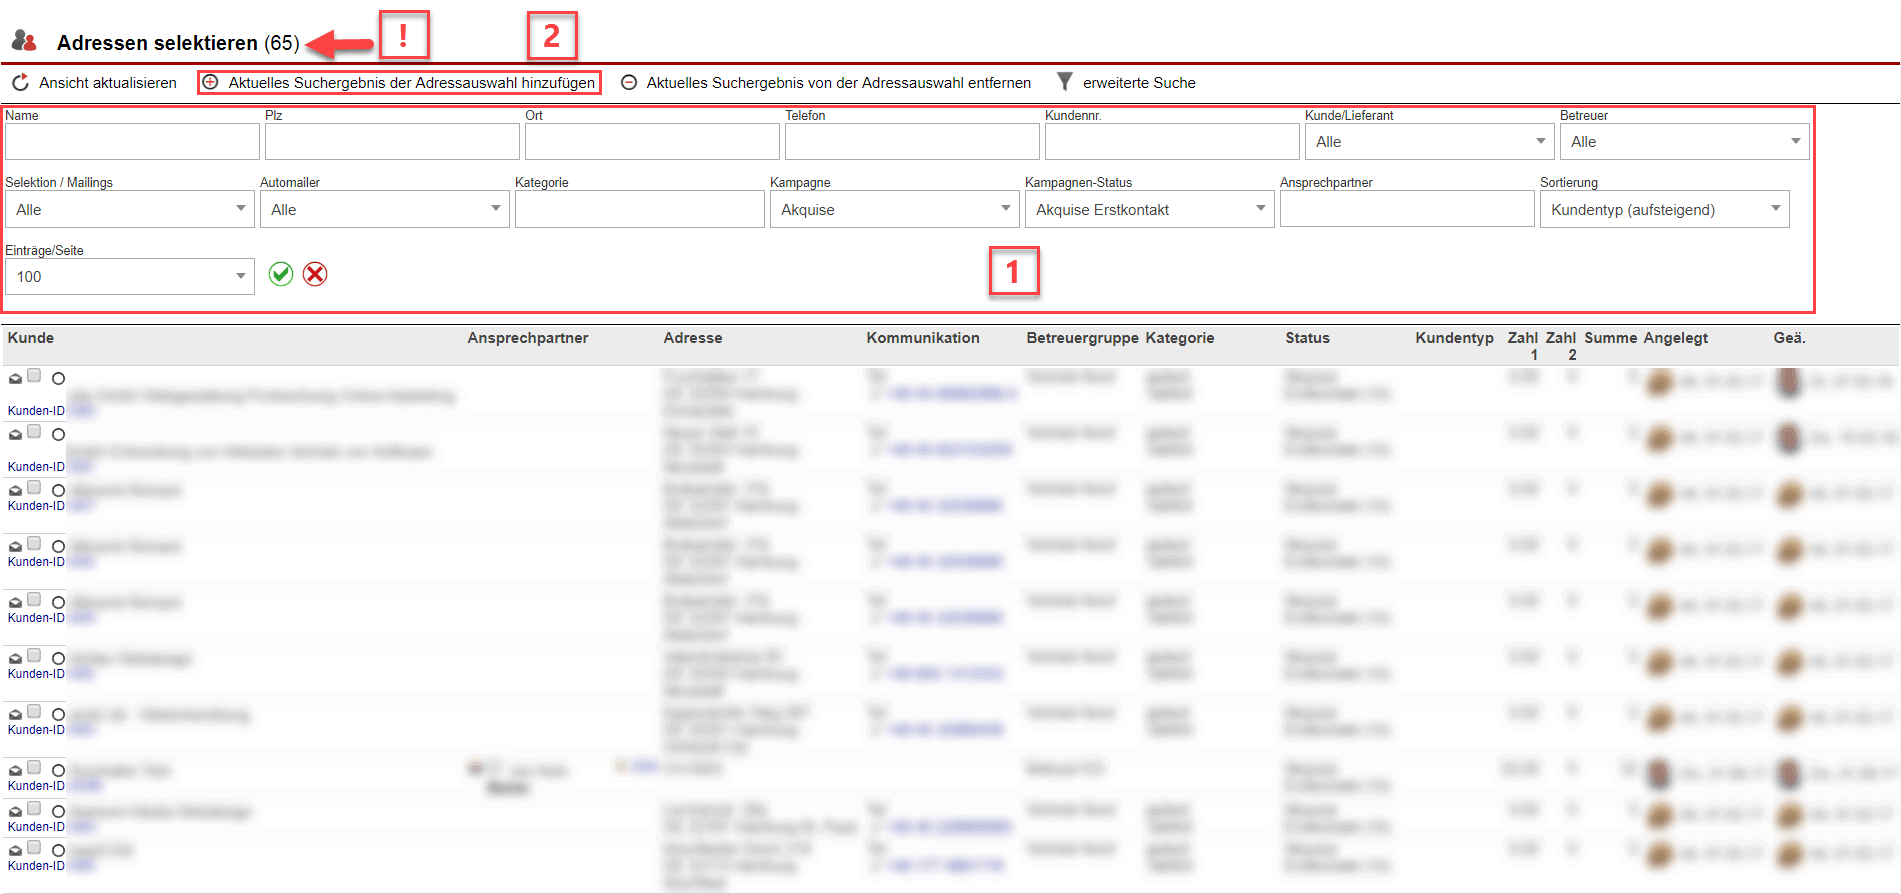Click the people icon beside Adressen selektieren
Viewport: 1901px width, 894px height.
(24, 41)
